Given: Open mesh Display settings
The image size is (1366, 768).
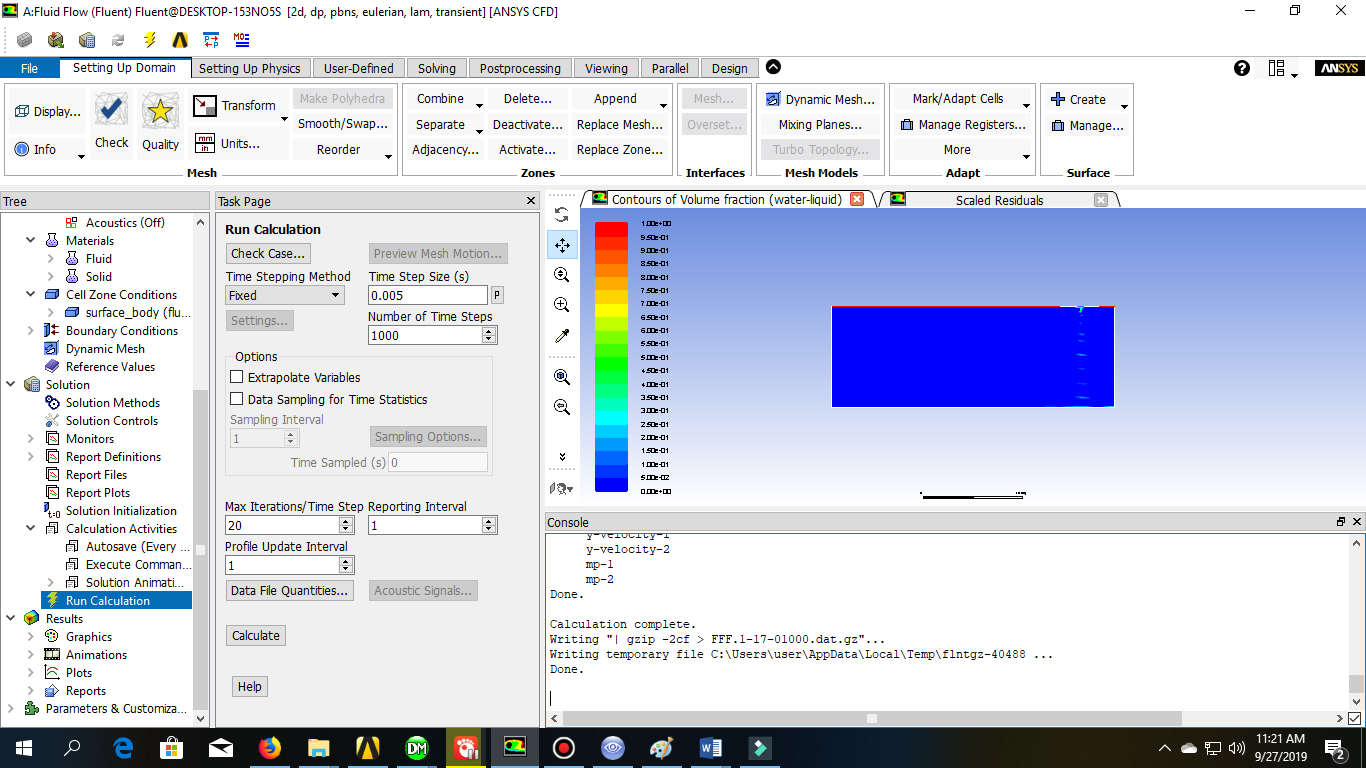Looking at the screenshot, I should 47,111.
